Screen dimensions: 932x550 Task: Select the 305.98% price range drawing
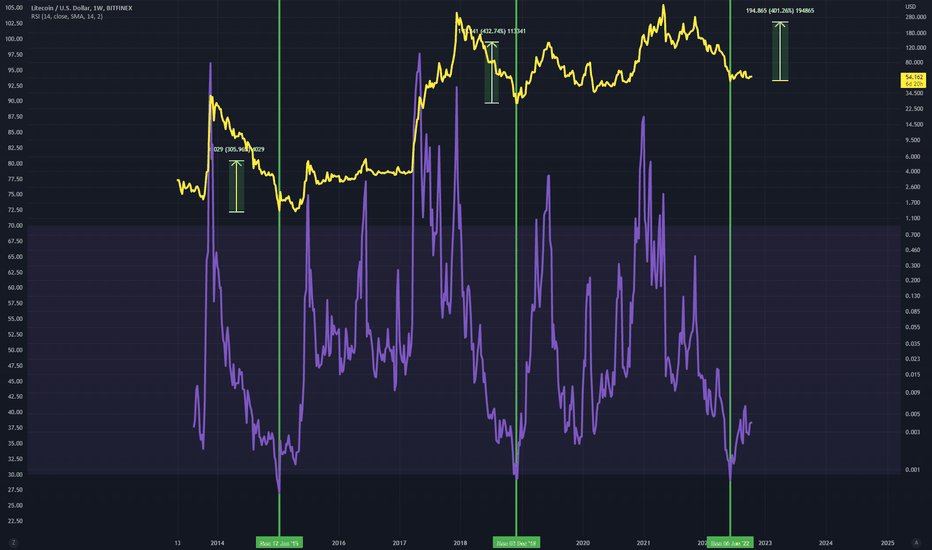[237, 186]
